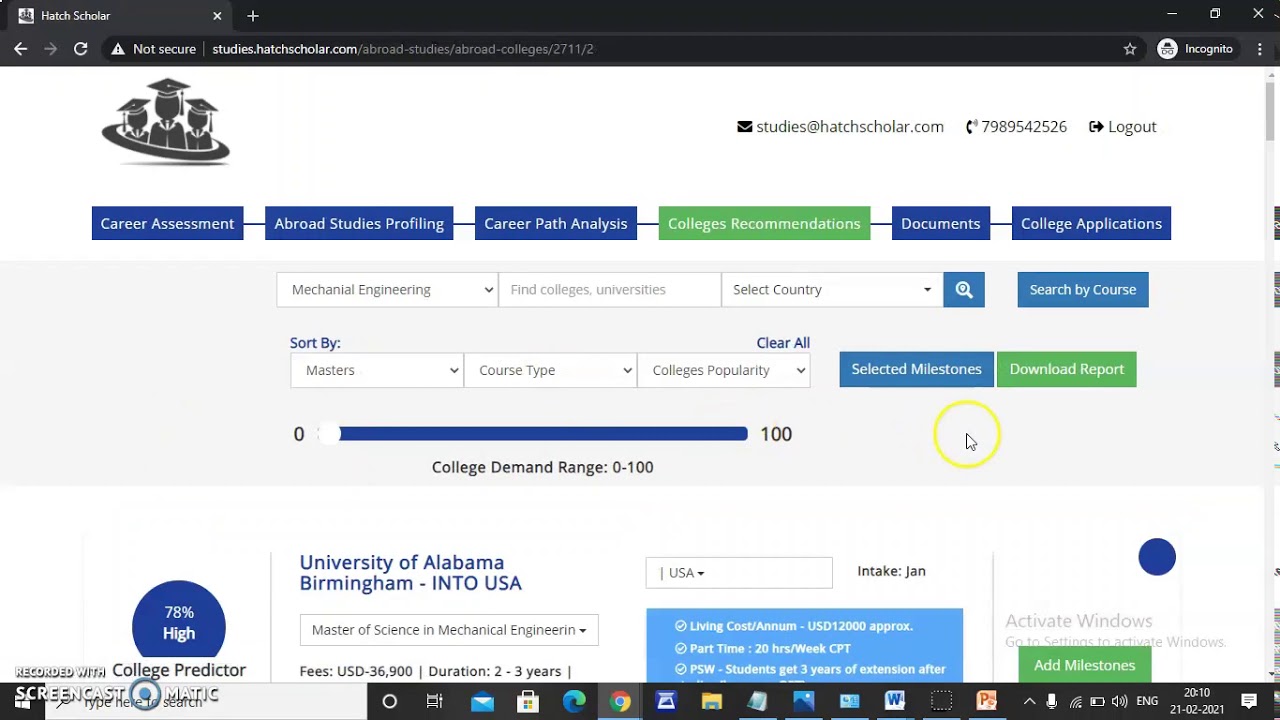Expand the USA country dropdown on college card

739,573
